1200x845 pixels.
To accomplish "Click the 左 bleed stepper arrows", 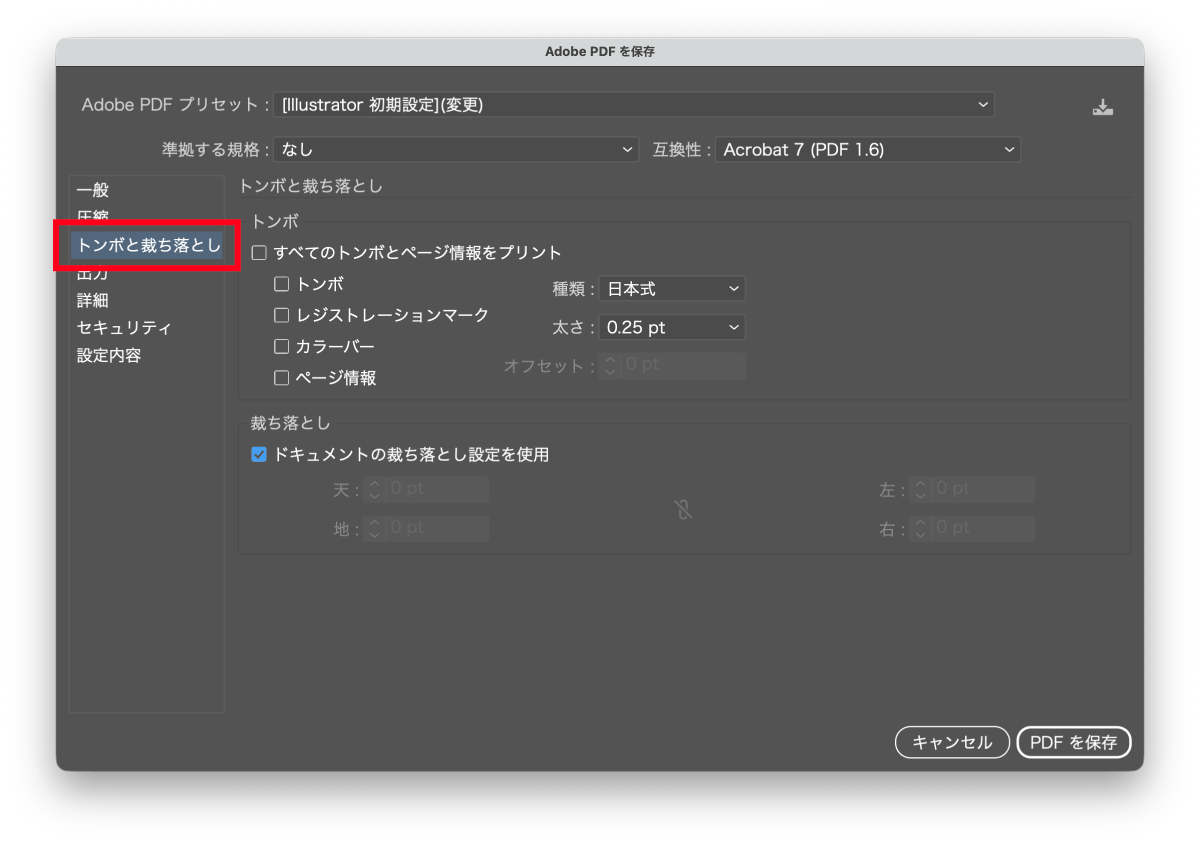I will (920, 490).
